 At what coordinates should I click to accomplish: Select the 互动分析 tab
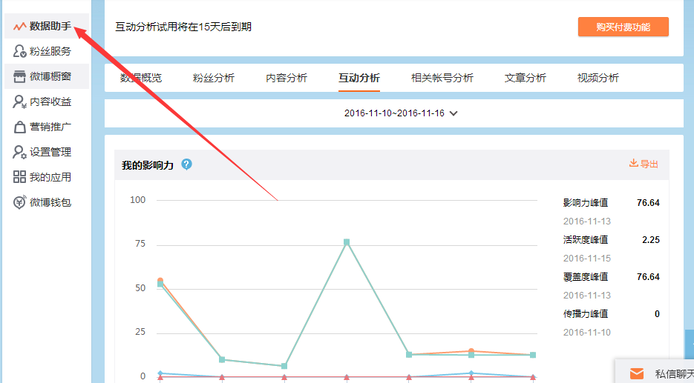pos(359,78)
